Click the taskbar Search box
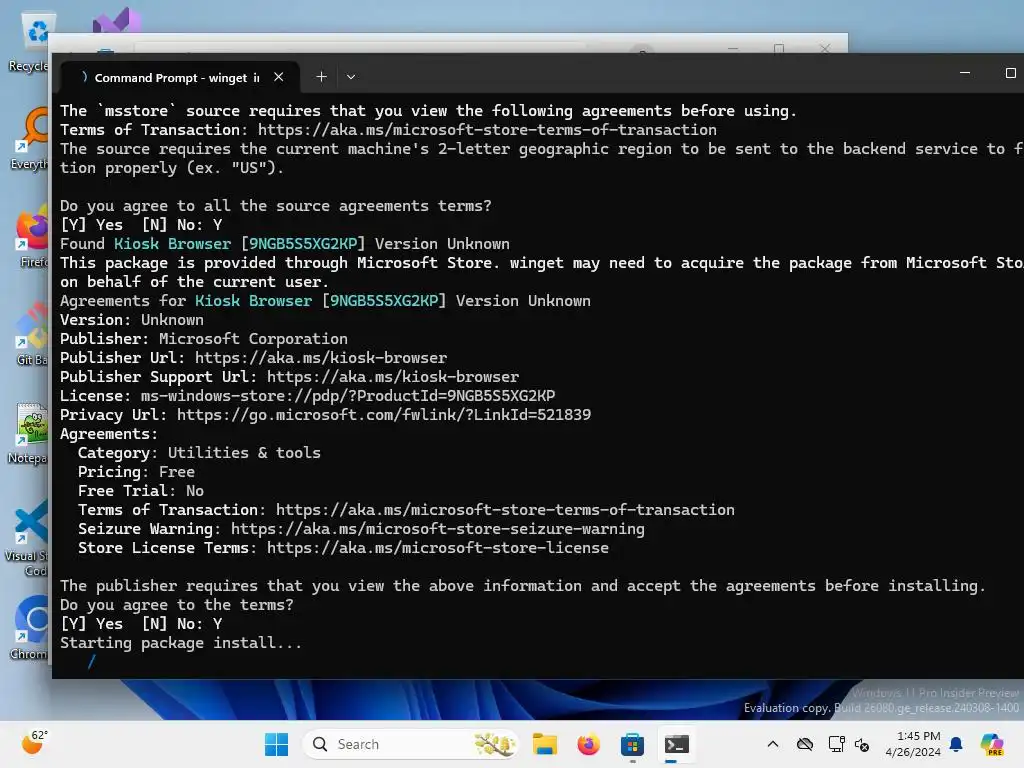 [410, 744]
